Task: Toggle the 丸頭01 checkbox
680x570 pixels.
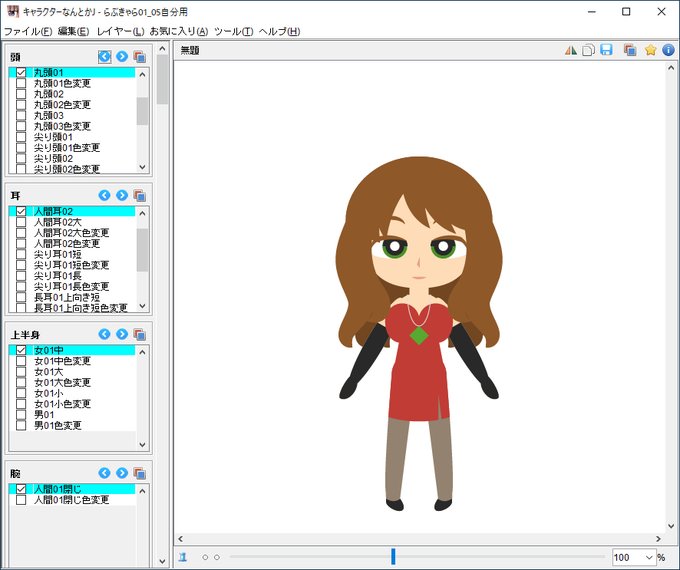Action: [21, 72]
